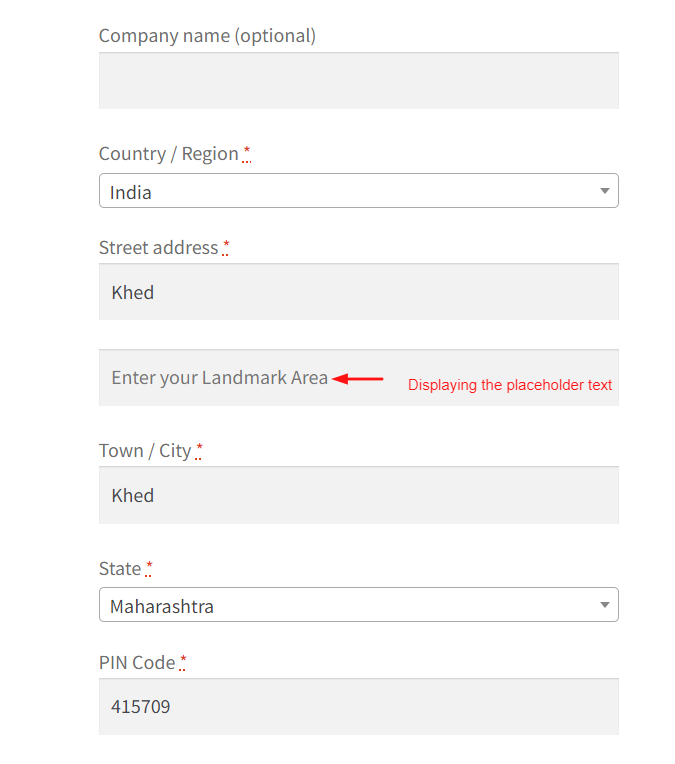Click the Company name input field

[x=359, y=80]
